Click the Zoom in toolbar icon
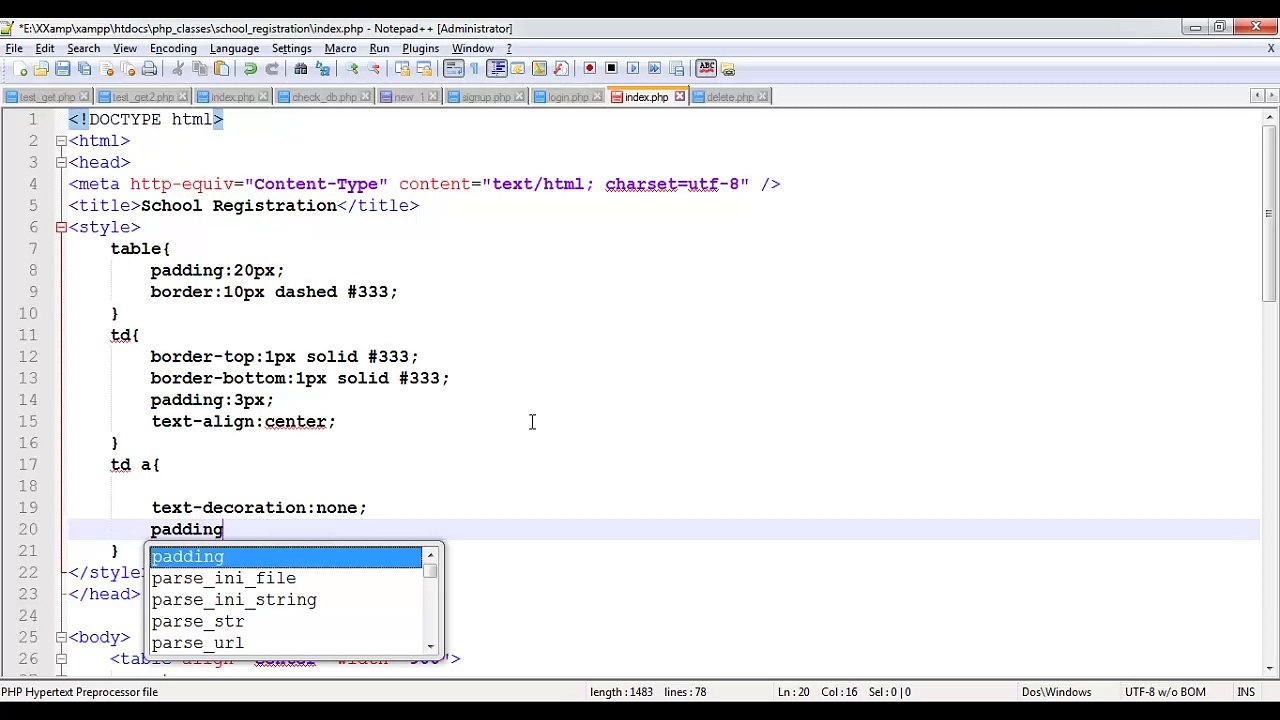This screenshot has width=1280, height=720. (x=351, y=69)
